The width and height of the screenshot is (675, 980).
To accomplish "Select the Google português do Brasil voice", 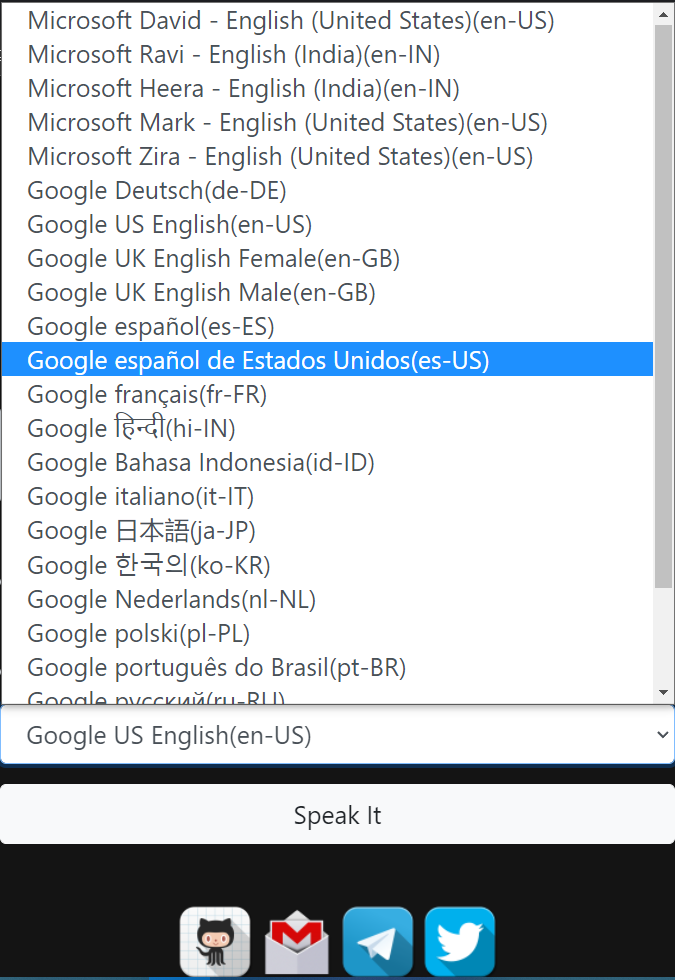I will (216, 667).
